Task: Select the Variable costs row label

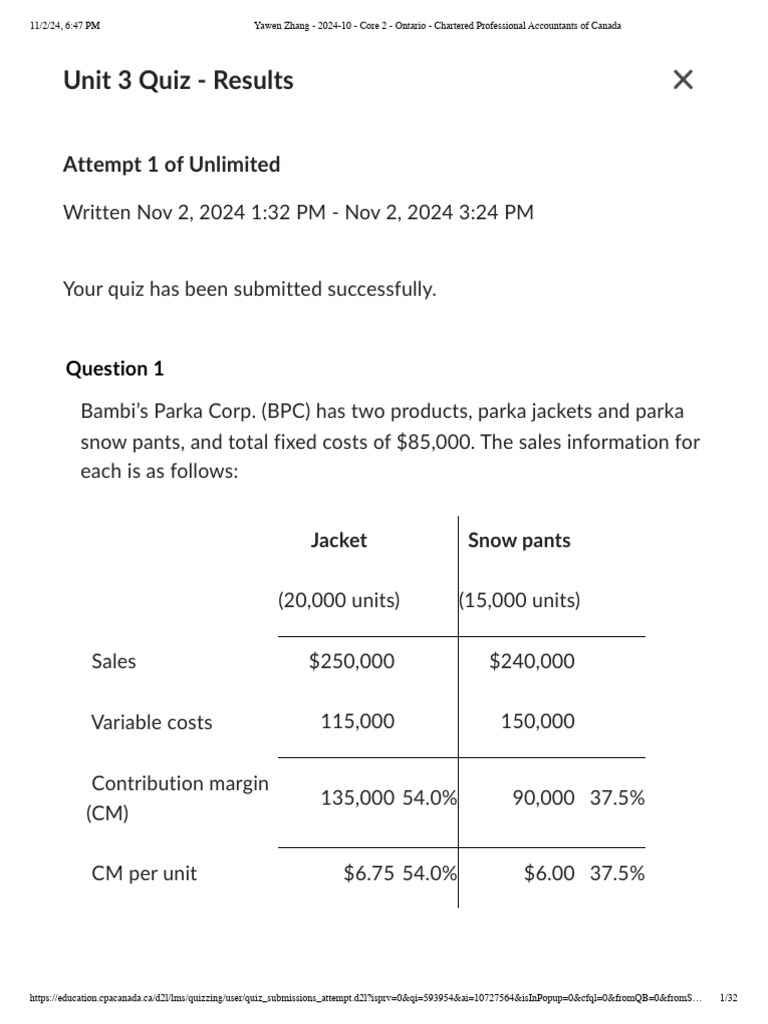Action: point(152,722)
